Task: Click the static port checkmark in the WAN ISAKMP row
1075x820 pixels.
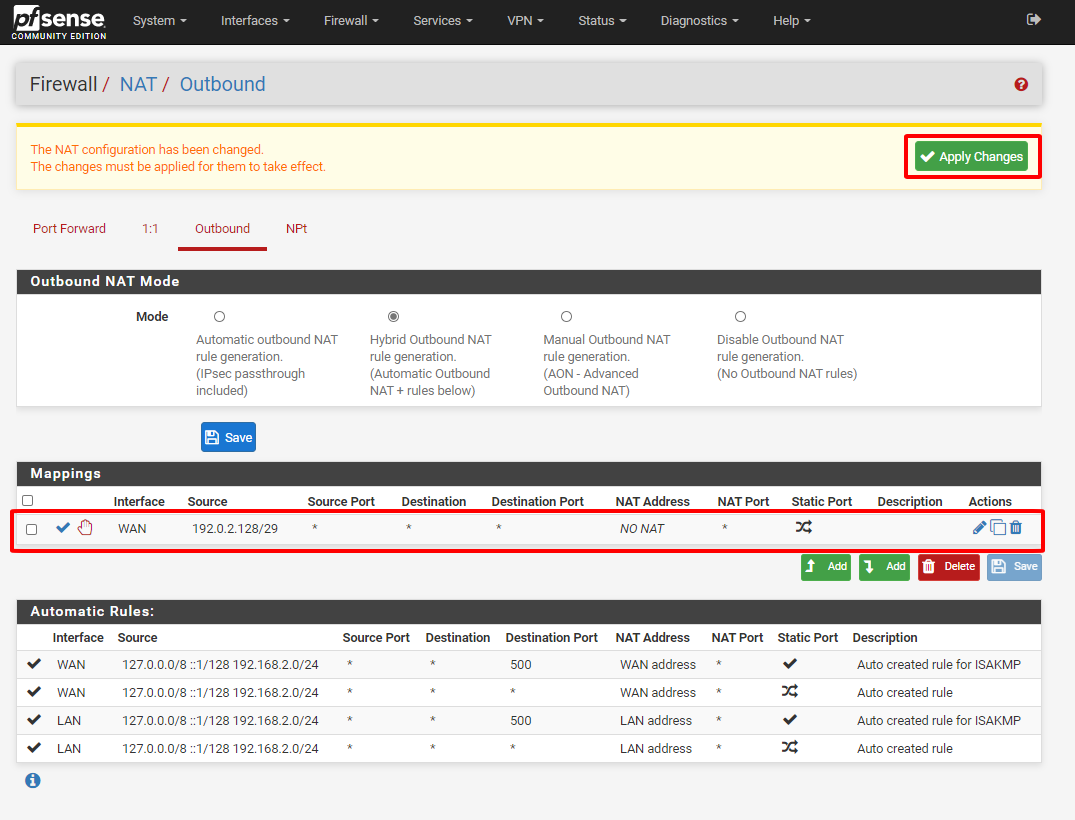Action: [x=790, y=664]
